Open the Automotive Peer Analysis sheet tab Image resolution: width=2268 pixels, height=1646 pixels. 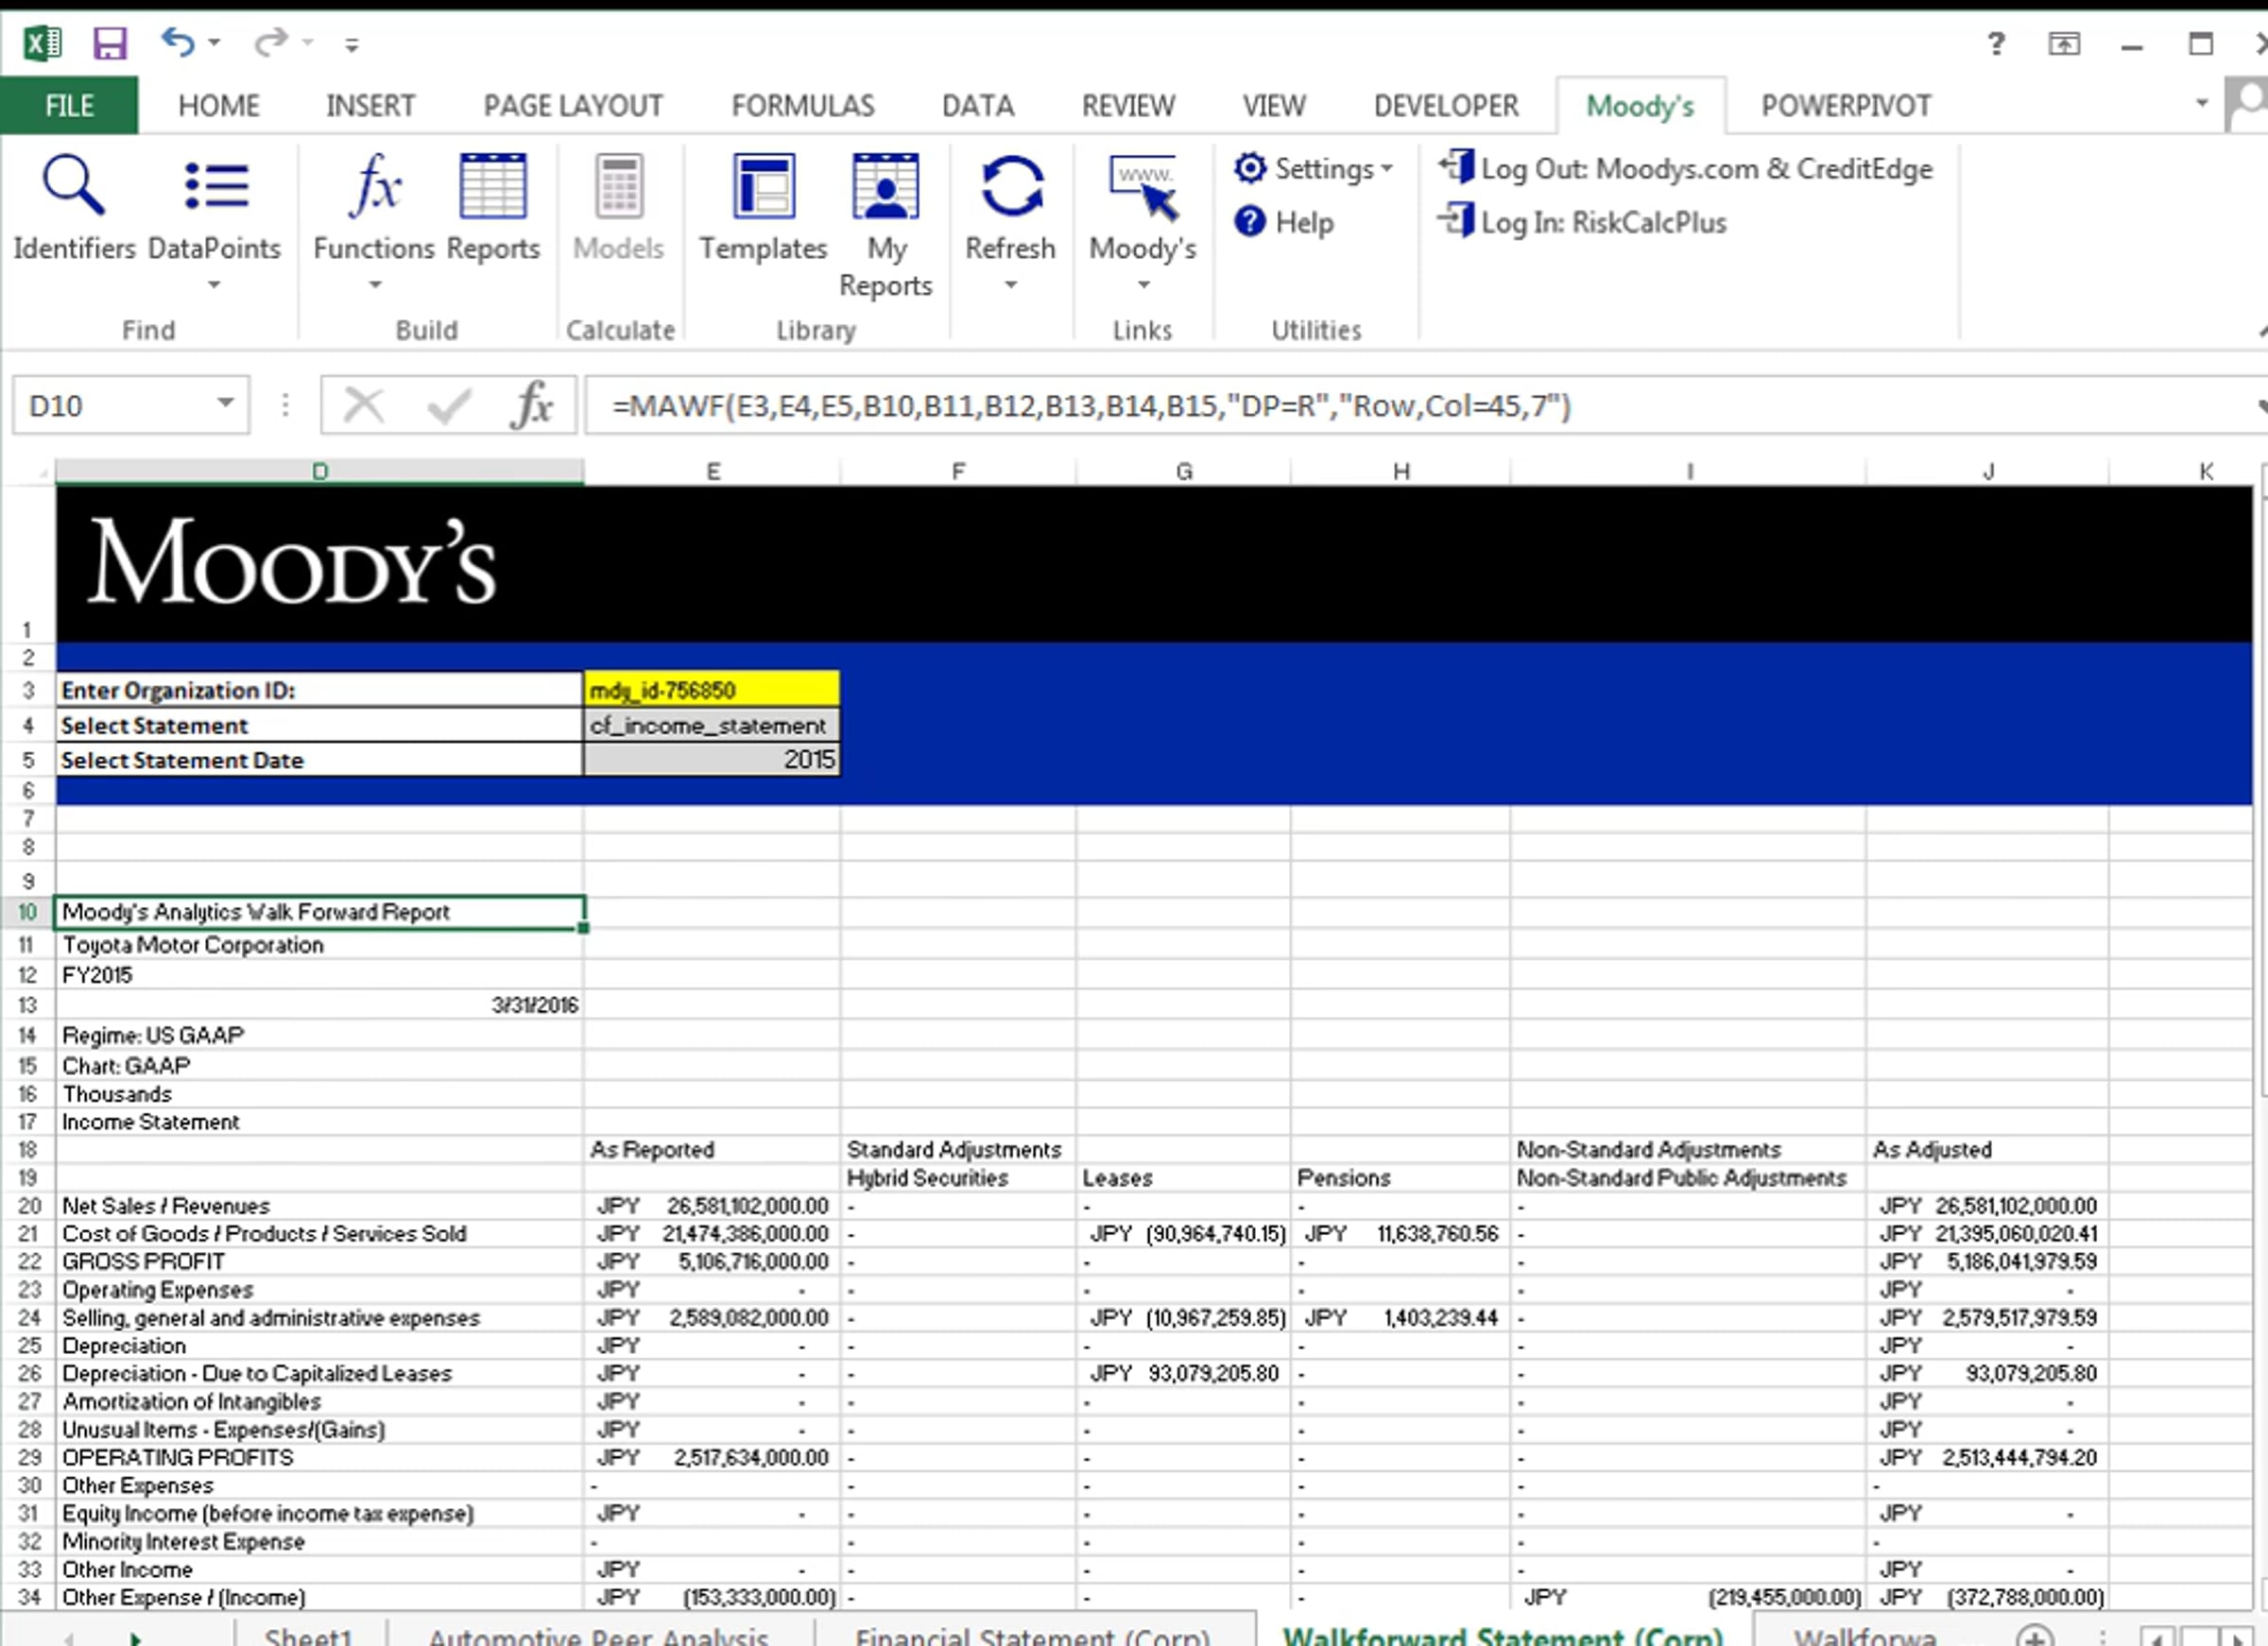point(598,1636)
